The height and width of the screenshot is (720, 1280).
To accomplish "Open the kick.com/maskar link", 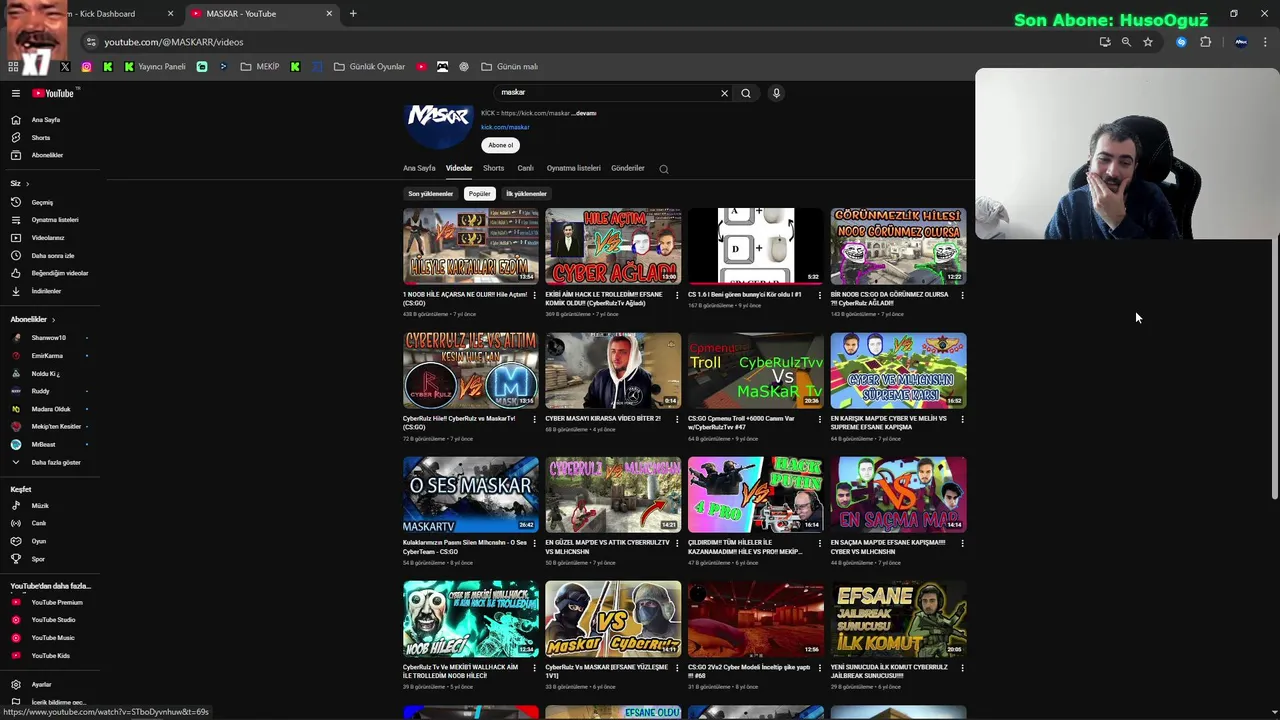I will tap(505, 128).
